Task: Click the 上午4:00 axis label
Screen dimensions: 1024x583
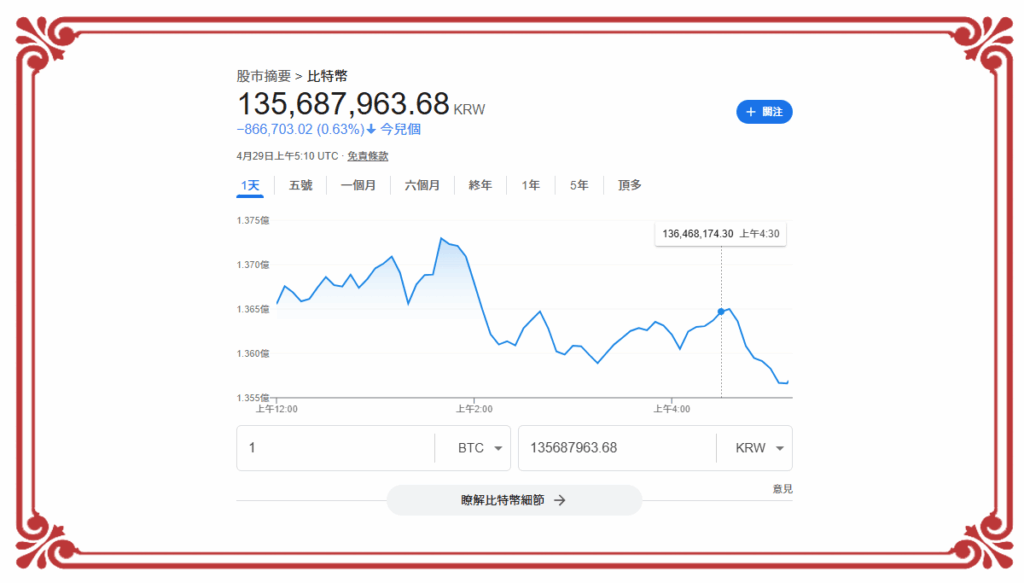Action: point(672,409)
